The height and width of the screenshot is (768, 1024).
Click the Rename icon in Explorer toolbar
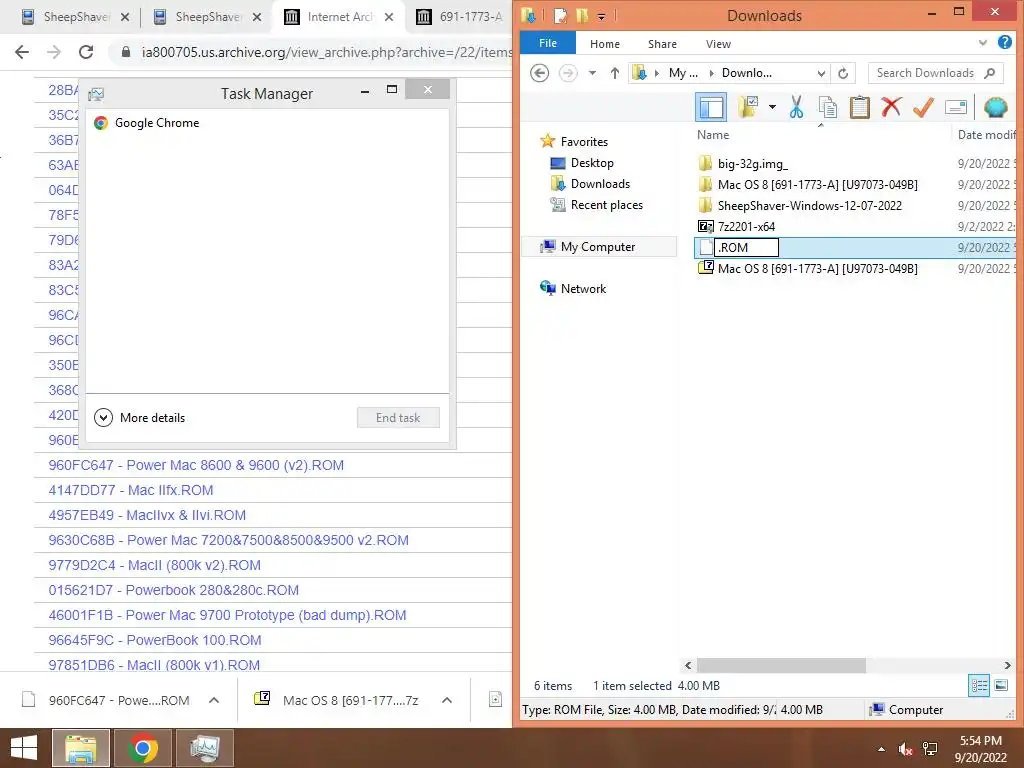(955, 107)
